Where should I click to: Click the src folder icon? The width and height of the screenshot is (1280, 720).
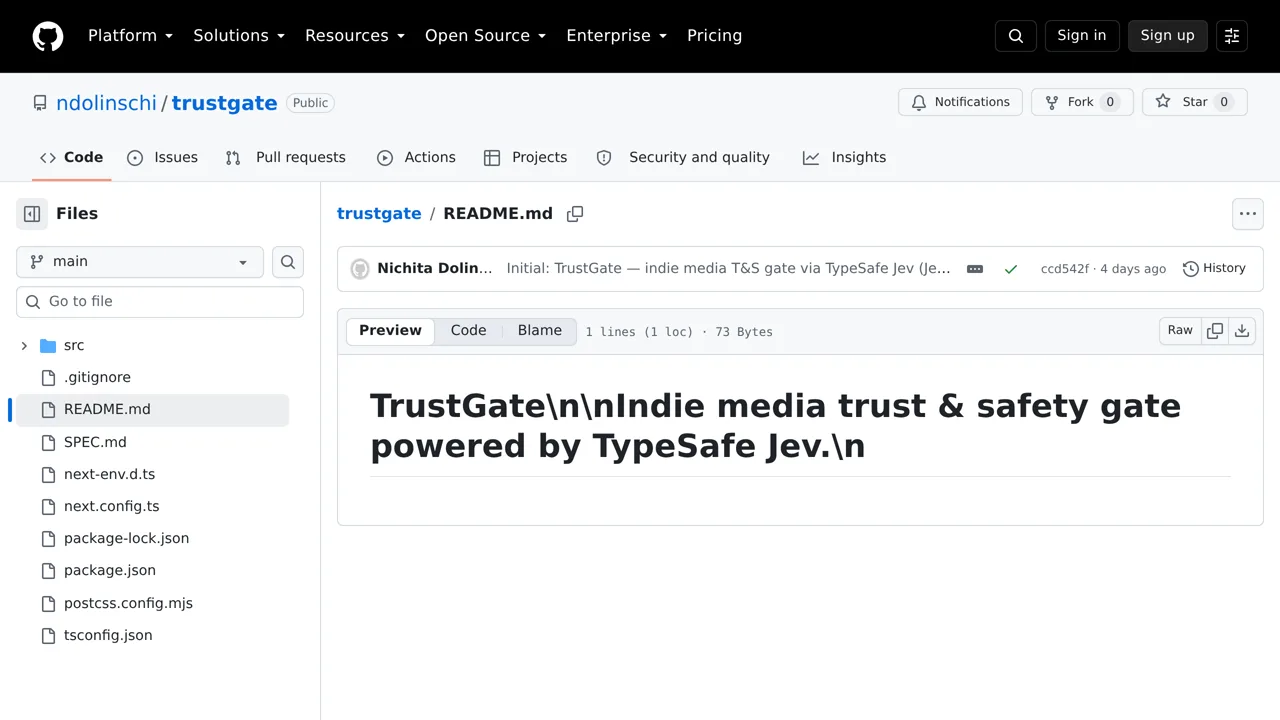click(x=48, y=346)
